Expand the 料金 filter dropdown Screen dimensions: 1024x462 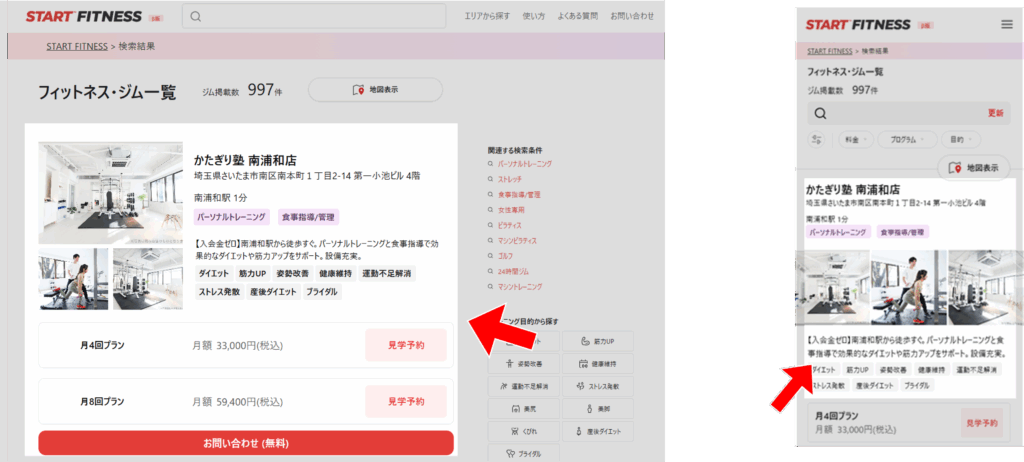pos(856,140)
